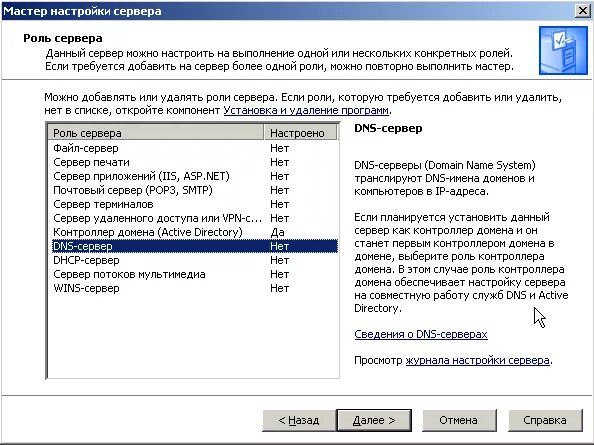Select the DHCP-сервер role

194,261
